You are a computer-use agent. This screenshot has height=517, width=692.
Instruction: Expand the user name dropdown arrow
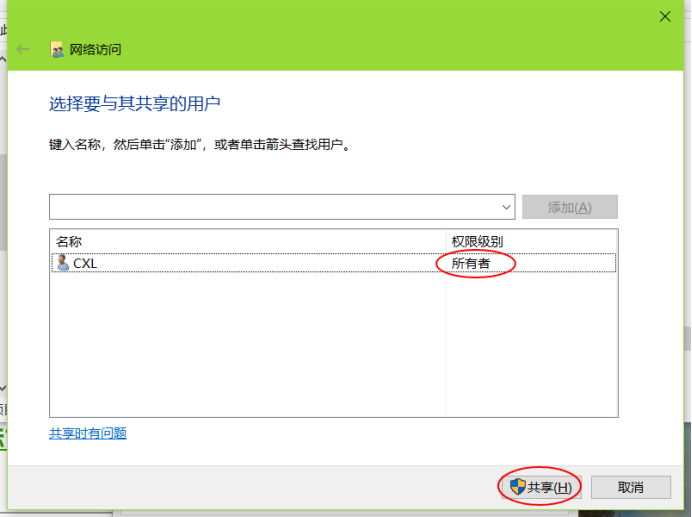(506, 207)
